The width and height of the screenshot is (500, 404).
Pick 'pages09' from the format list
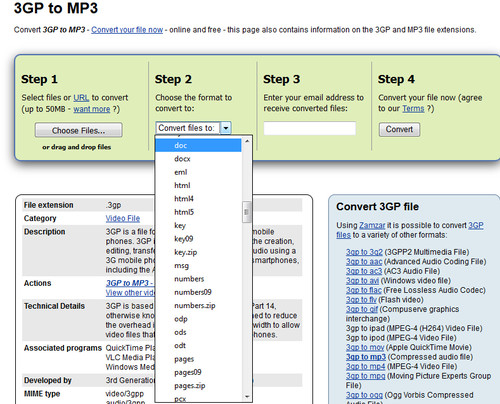[x=198, y=372]
